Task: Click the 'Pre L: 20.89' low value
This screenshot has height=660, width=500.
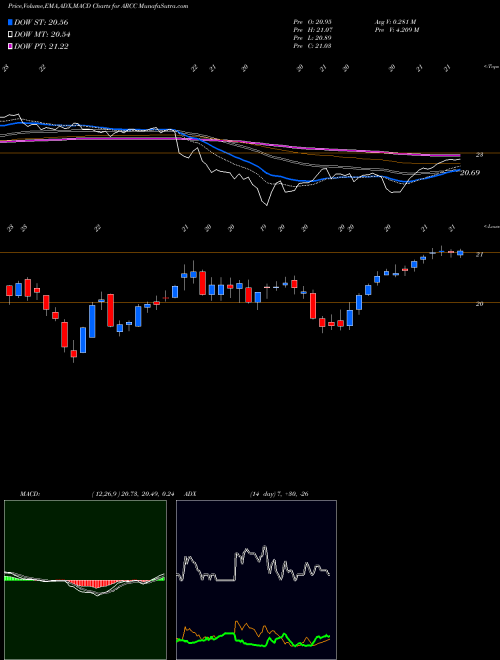Action: pos(313,37)
